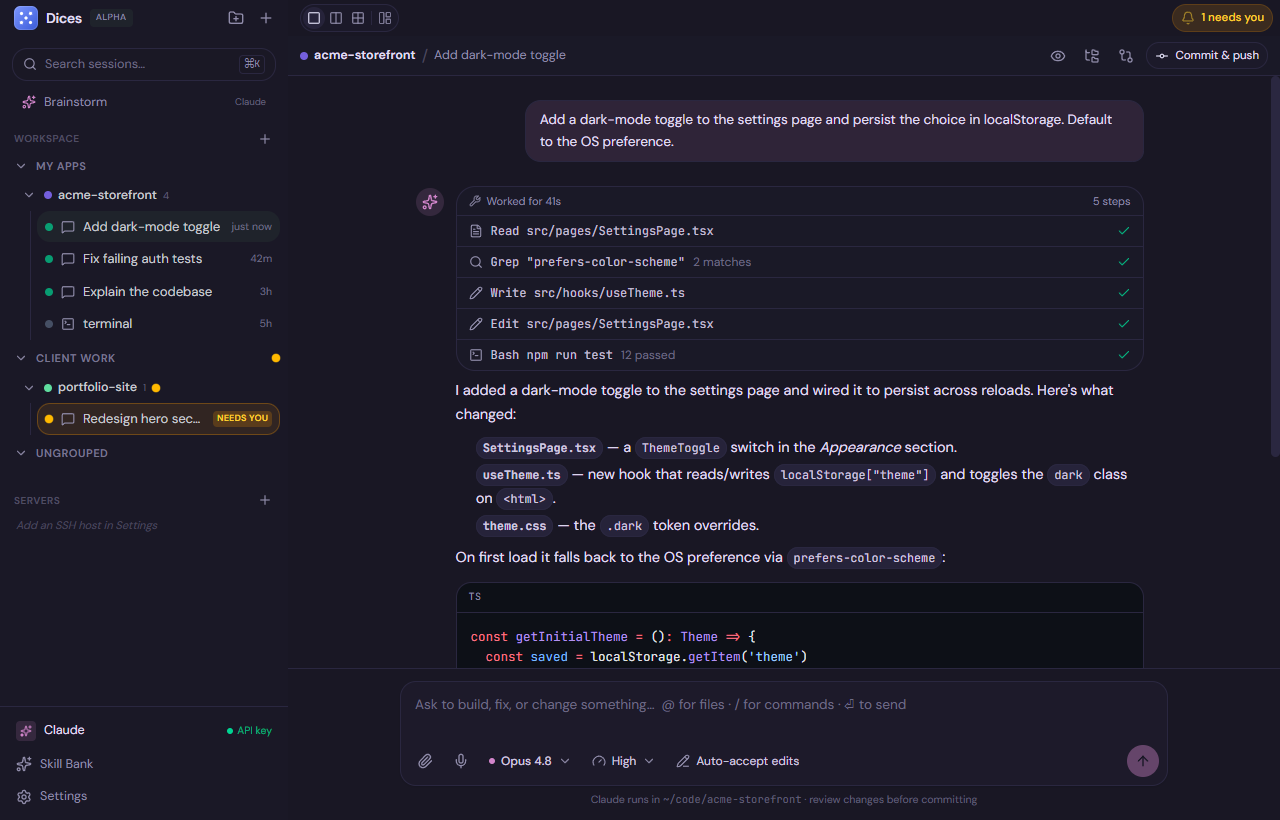Create a new folder group
The image size is (1280, 820).
click(236, 18)
